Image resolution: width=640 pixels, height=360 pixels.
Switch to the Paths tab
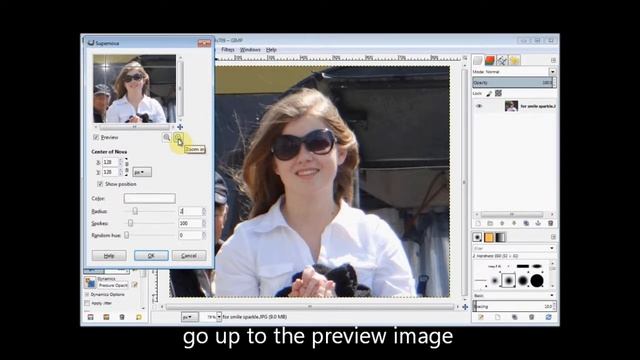(x=502, y=60)
